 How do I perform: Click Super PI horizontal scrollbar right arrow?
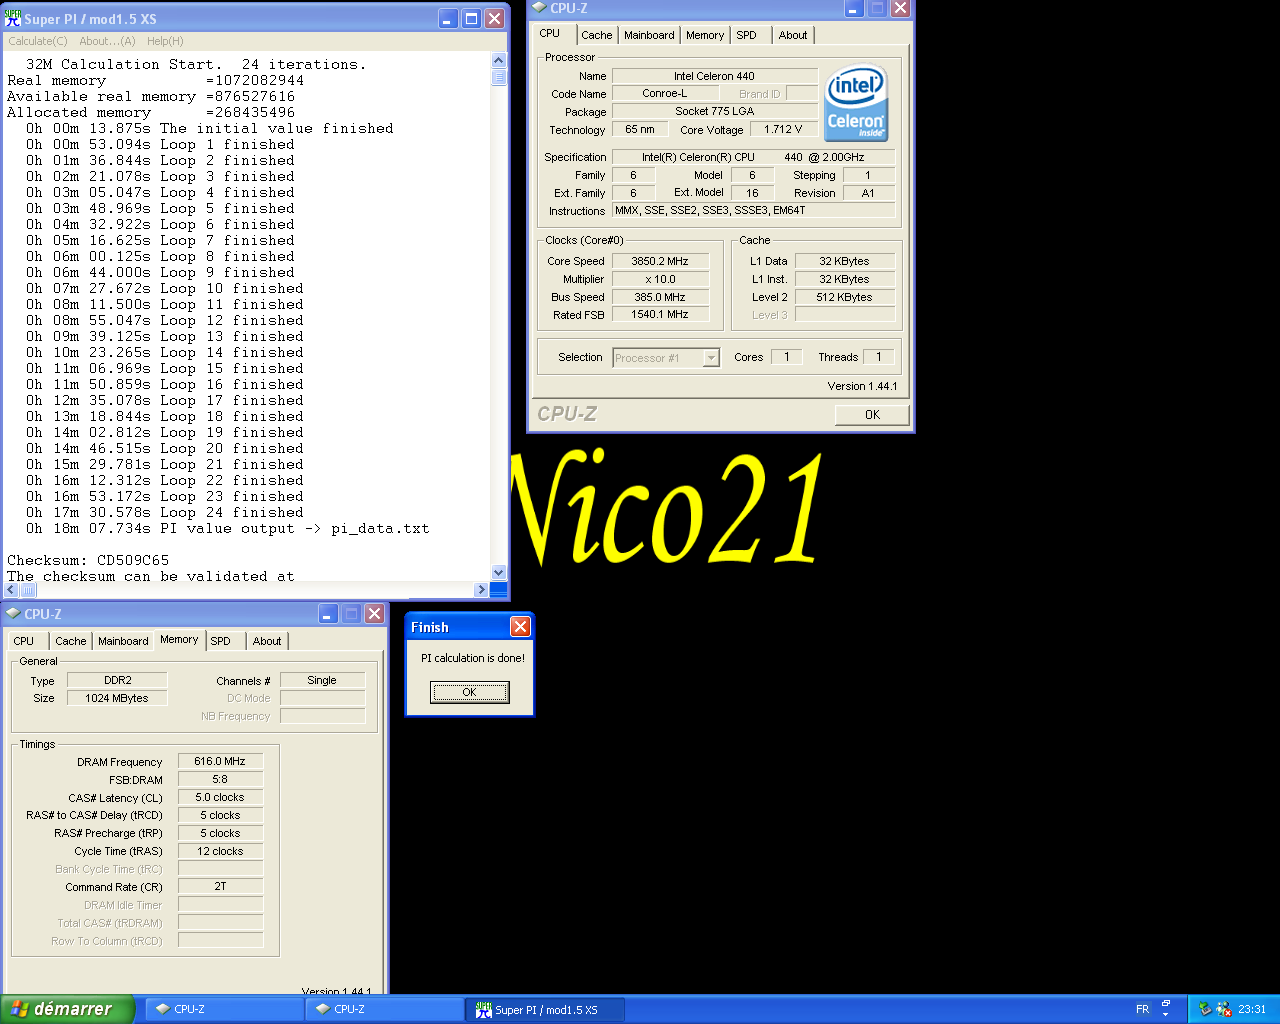pos(481,589)
